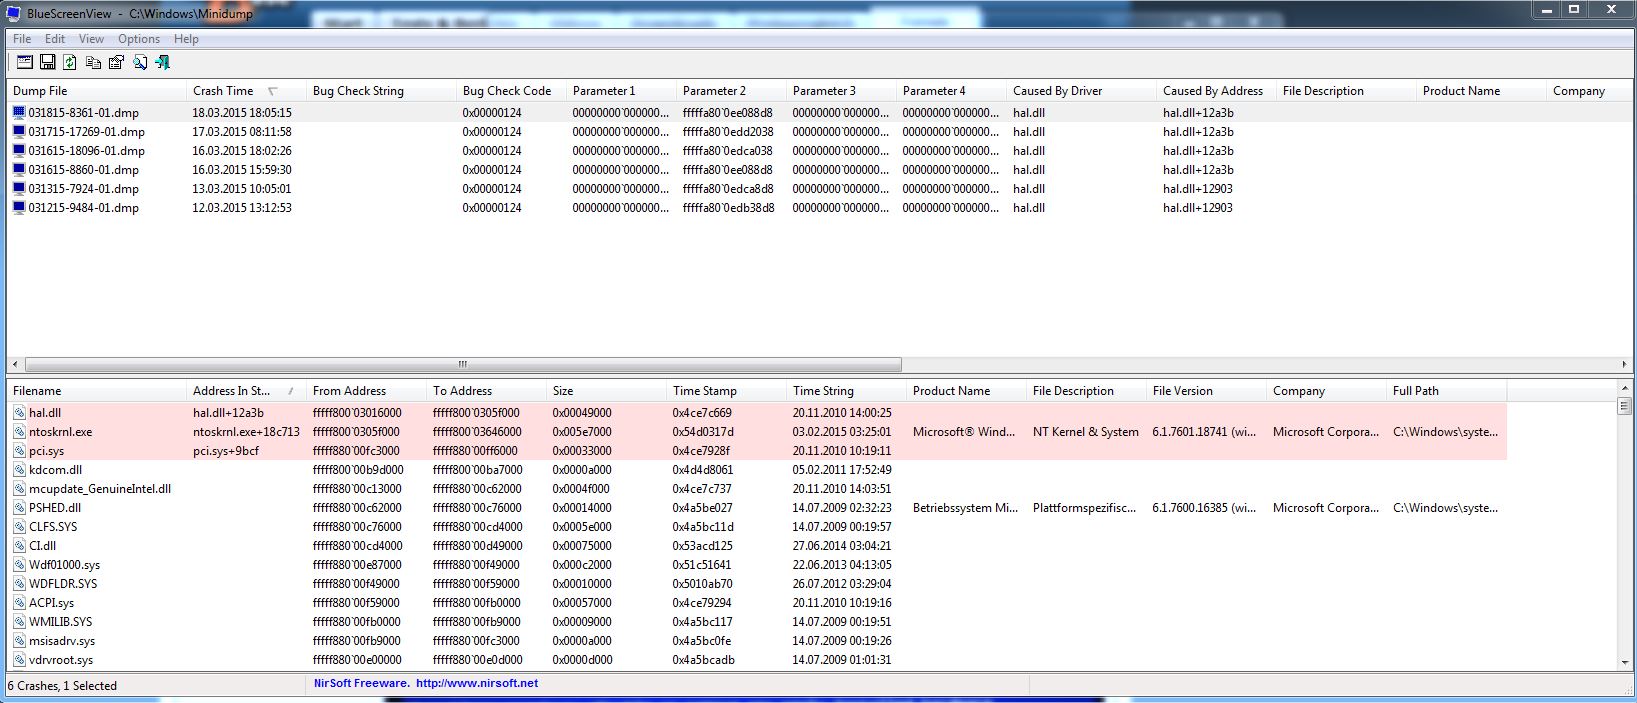Screen dimensions: 1637x703
Task: Click the Parameter 2 column header
Action: [731, 91]
